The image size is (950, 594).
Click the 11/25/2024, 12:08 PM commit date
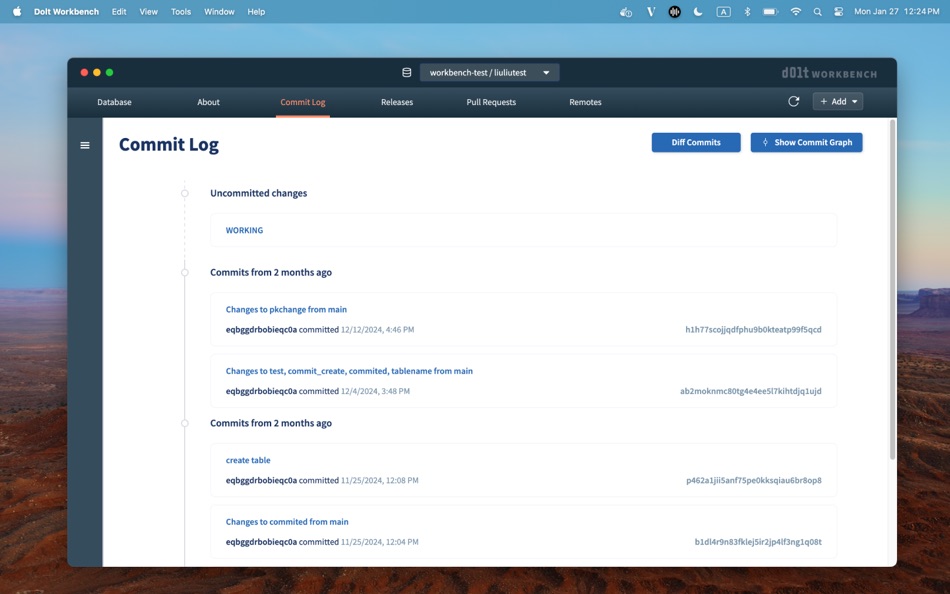[379, 481]
